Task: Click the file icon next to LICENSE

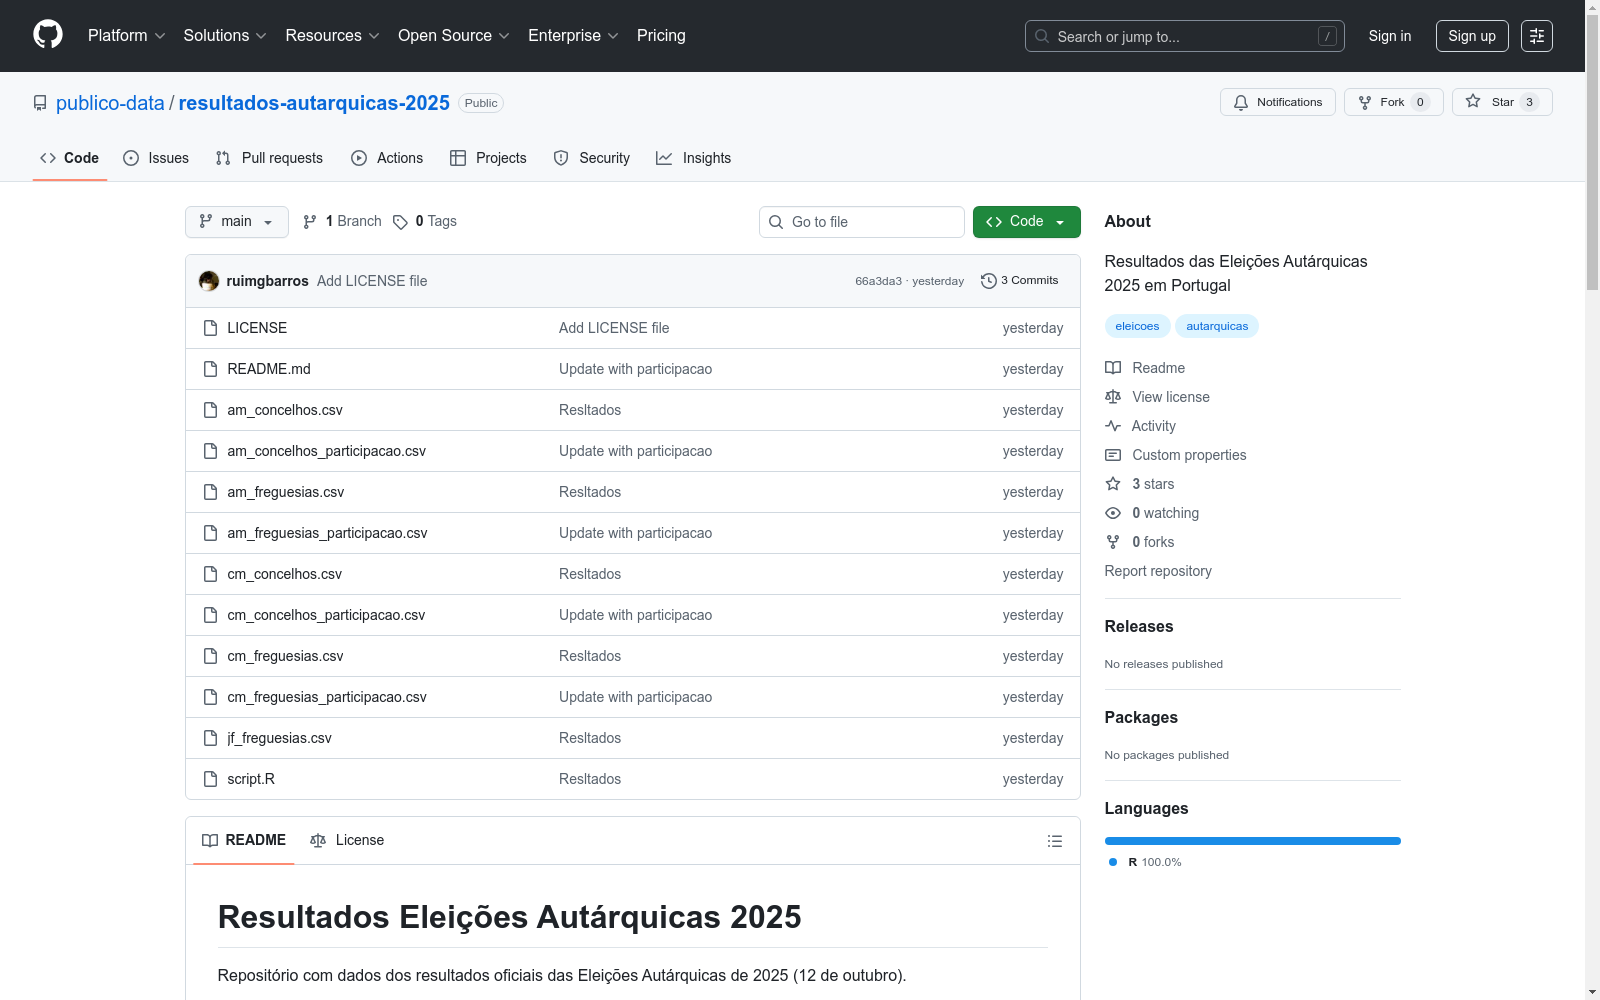Action: coord(210,328)
